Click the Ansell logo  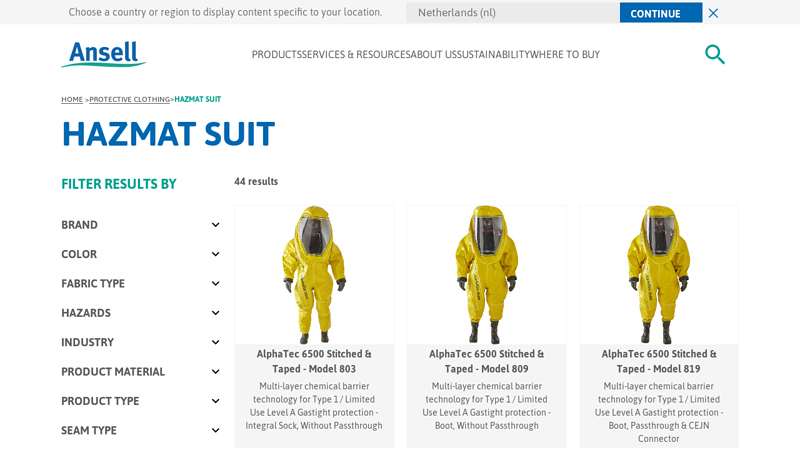click(104, 54)
